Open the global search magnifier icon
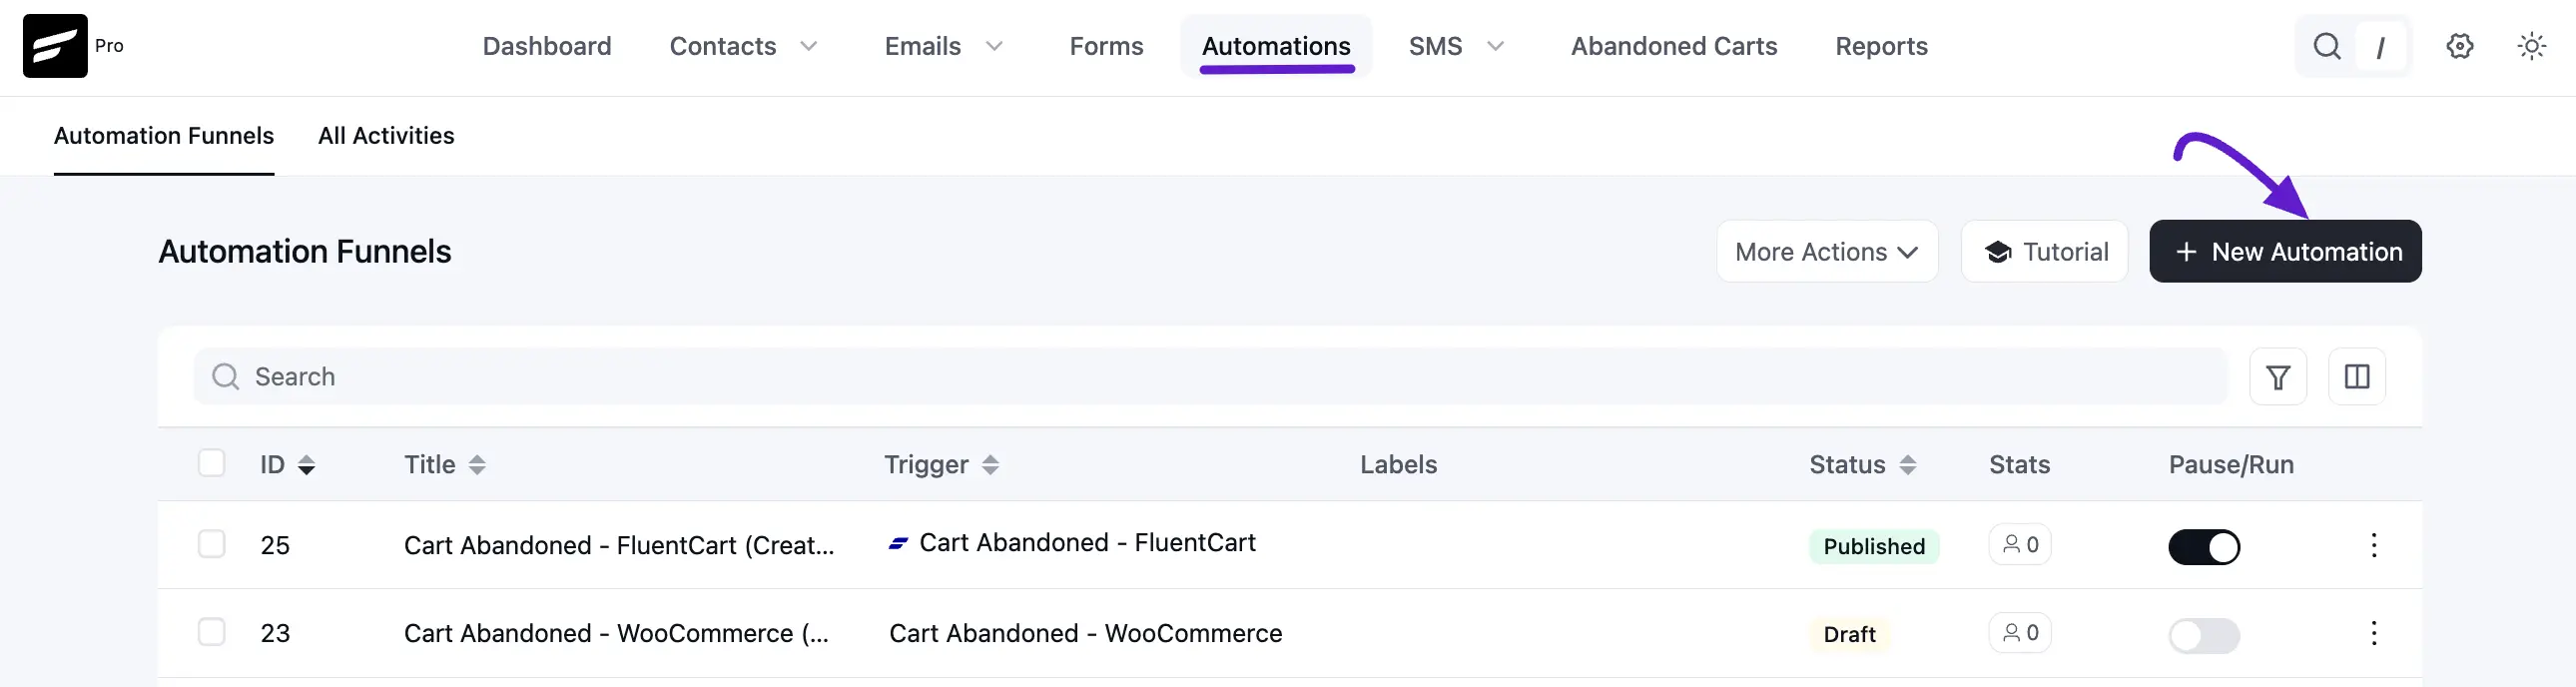 coord(2327,46)
